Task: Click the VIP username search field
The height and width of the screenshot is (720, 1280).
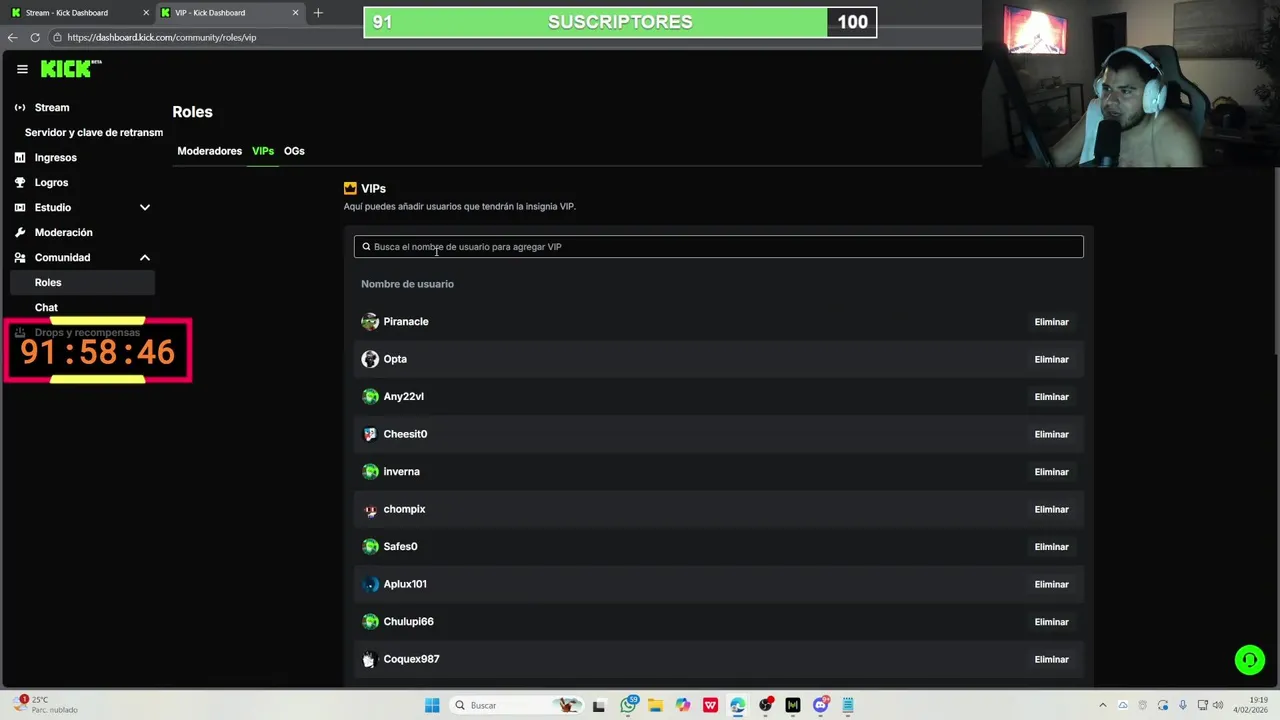Action: point(718,247)
